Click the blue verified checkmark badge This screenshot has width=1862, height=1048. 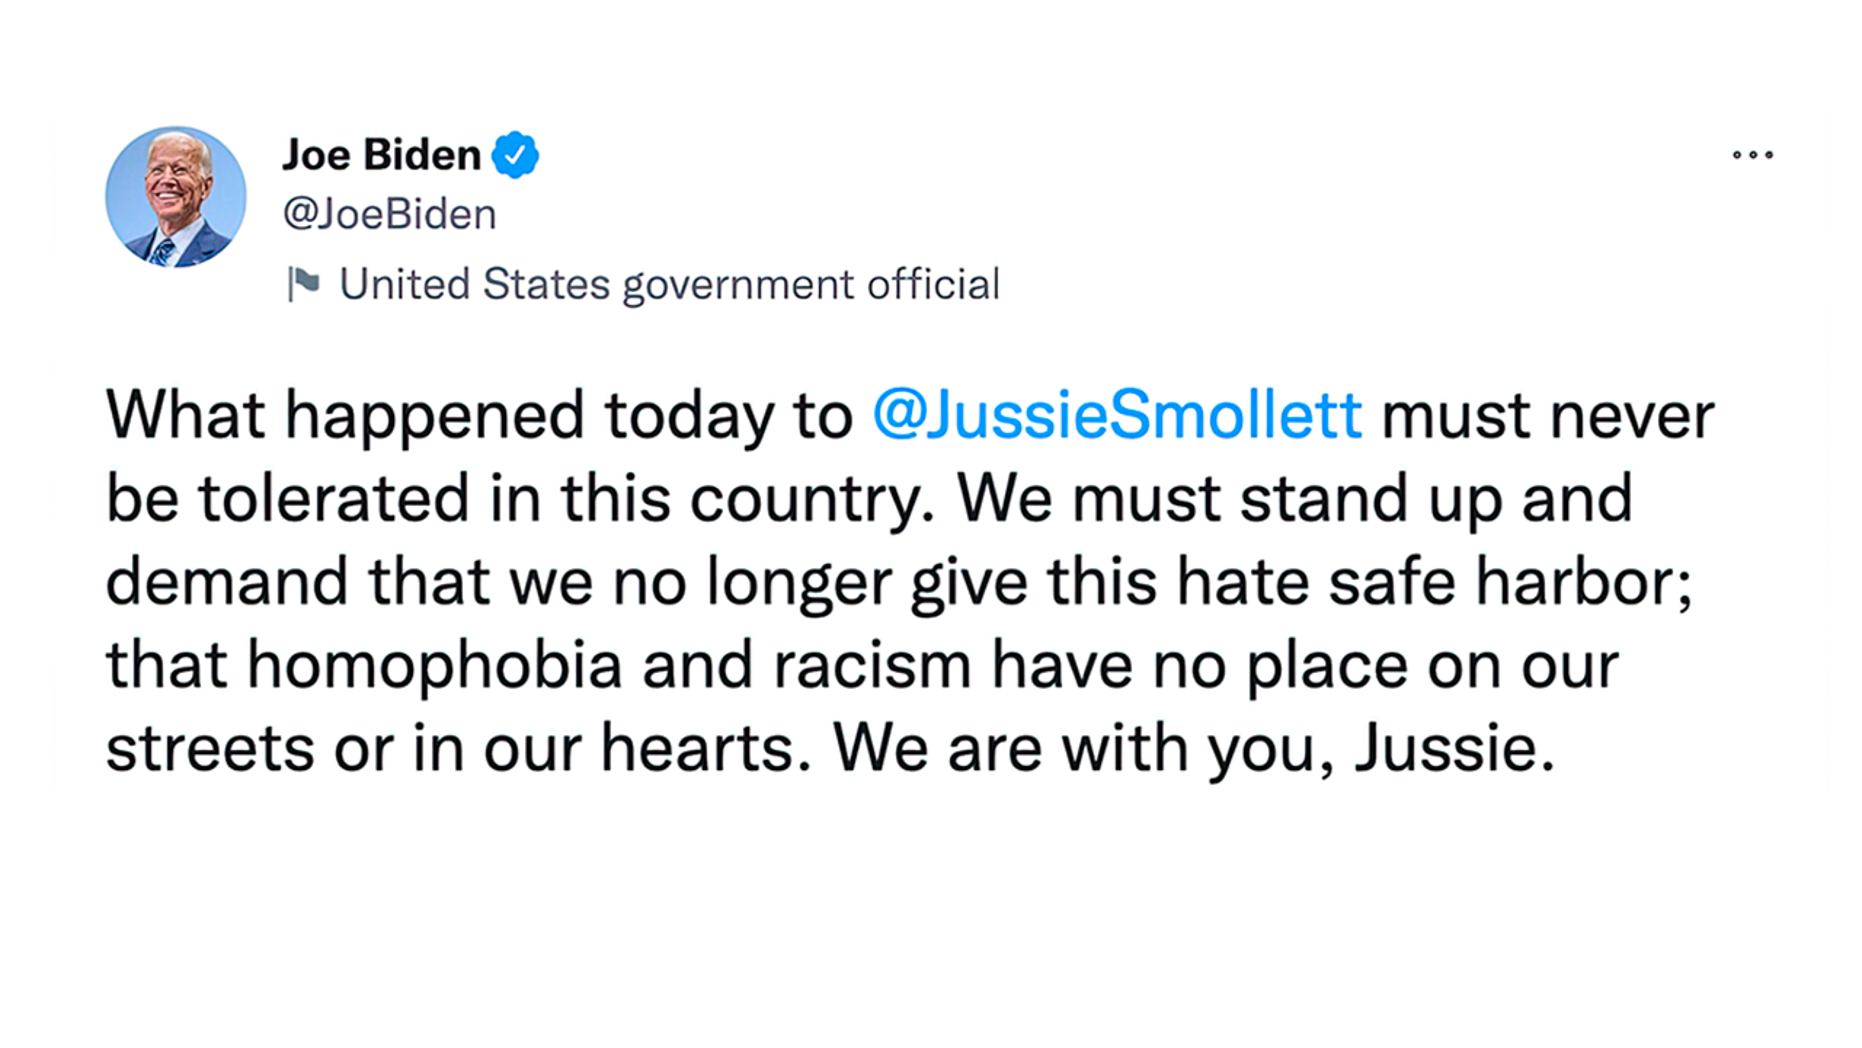click(x=515, y=155)
